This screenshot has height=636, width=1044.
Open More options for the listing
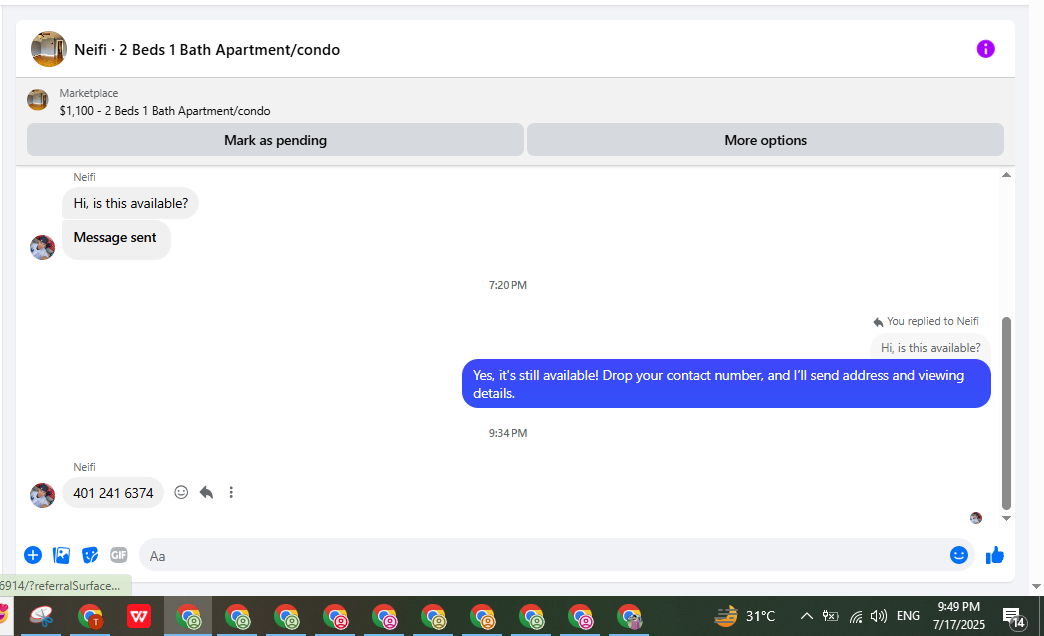pyautogui.click(x=765, y=140)
